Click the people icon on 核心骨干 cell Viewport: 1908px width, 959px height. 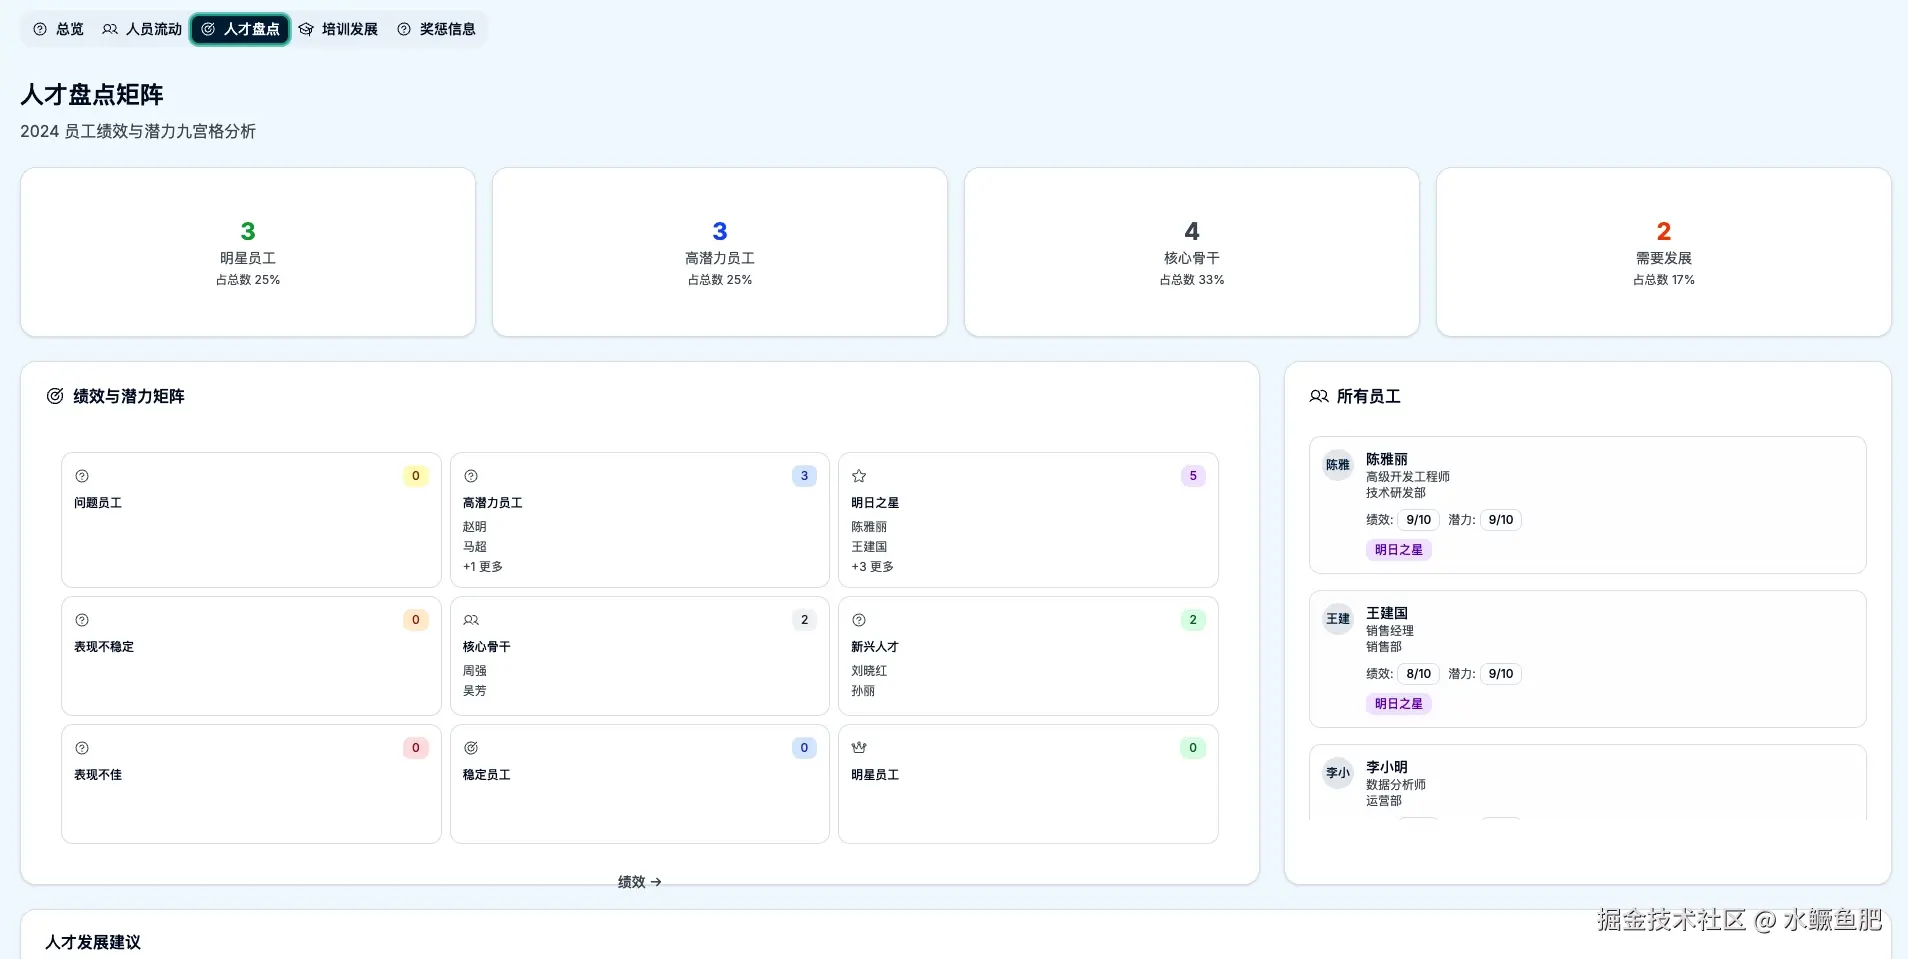(471, 620)
